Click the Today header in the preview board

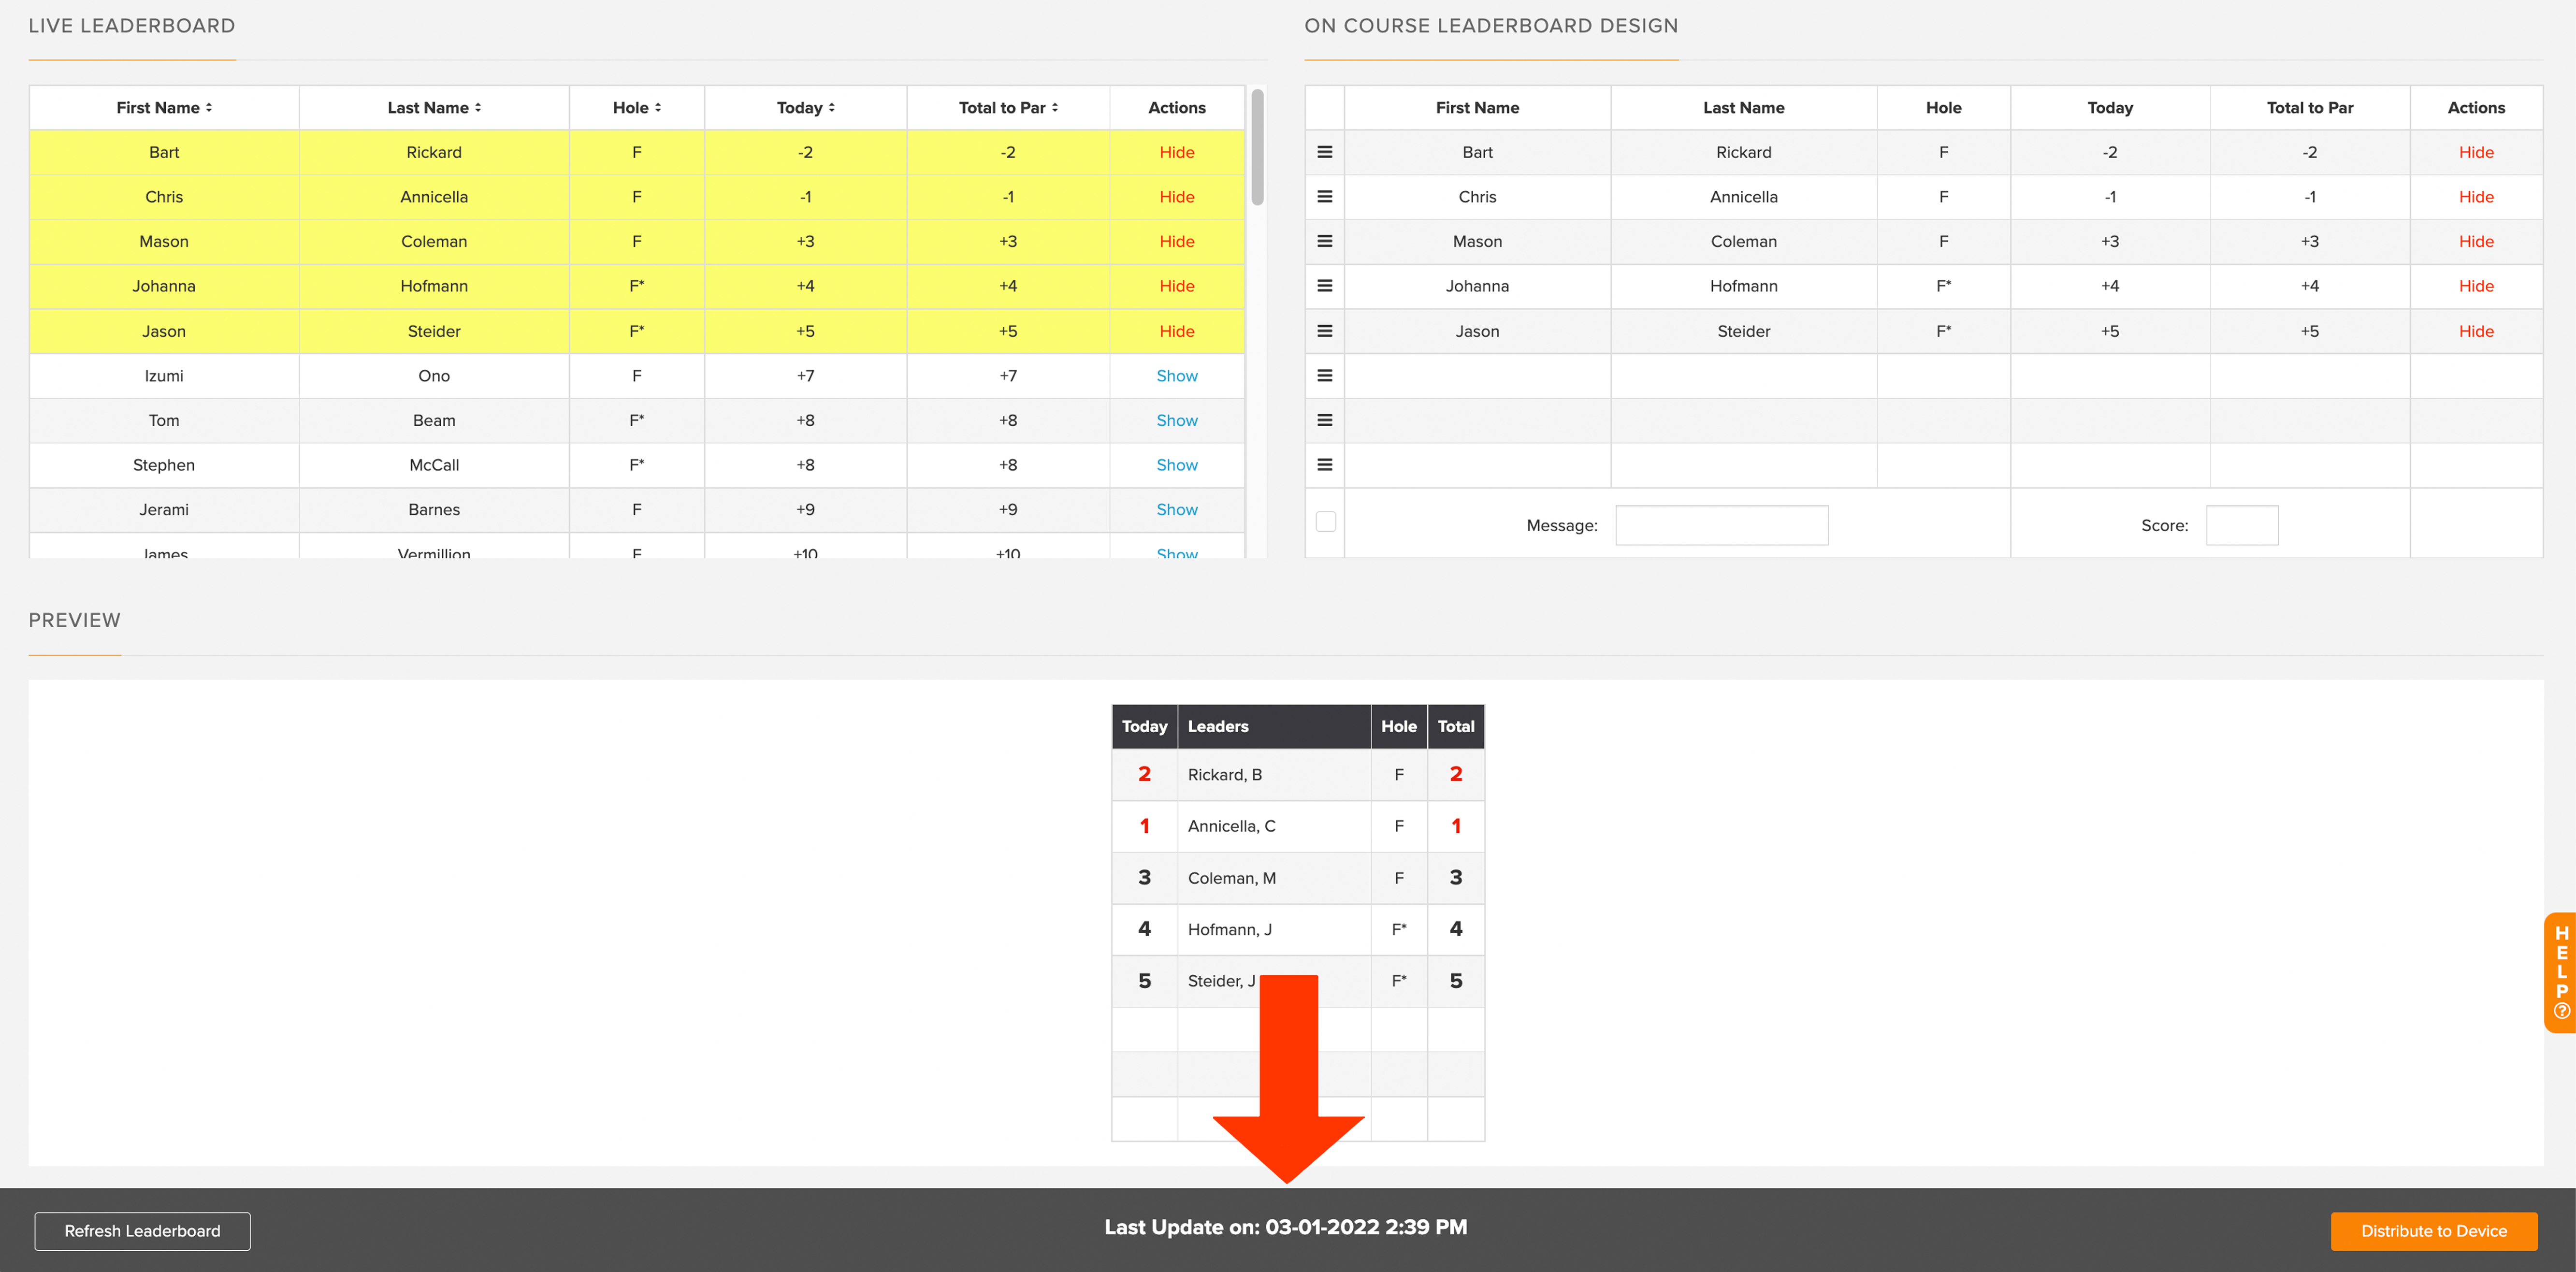(1145, 727)
